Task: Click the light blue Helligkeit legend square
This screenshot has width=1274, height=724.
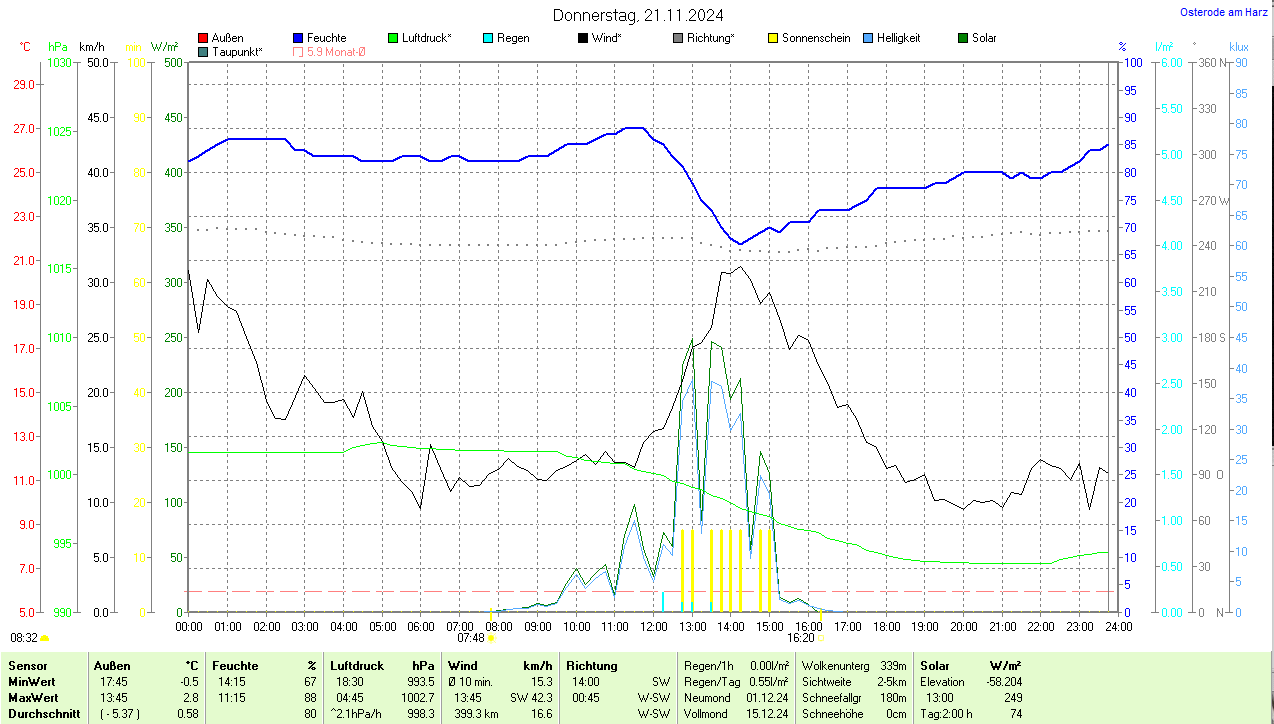Action: (x=867, y=38)
